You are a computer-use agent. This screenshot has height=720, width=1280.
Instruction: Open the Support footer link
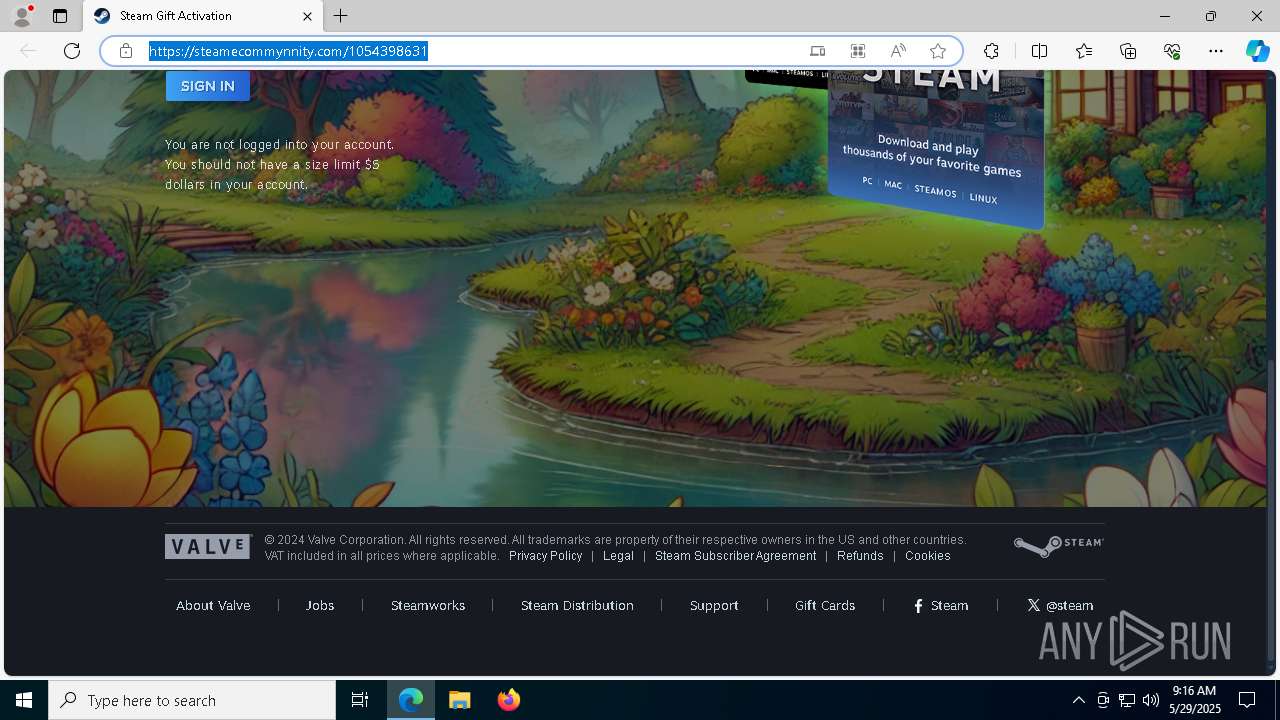pyautogui.click(x=714, y=605)
